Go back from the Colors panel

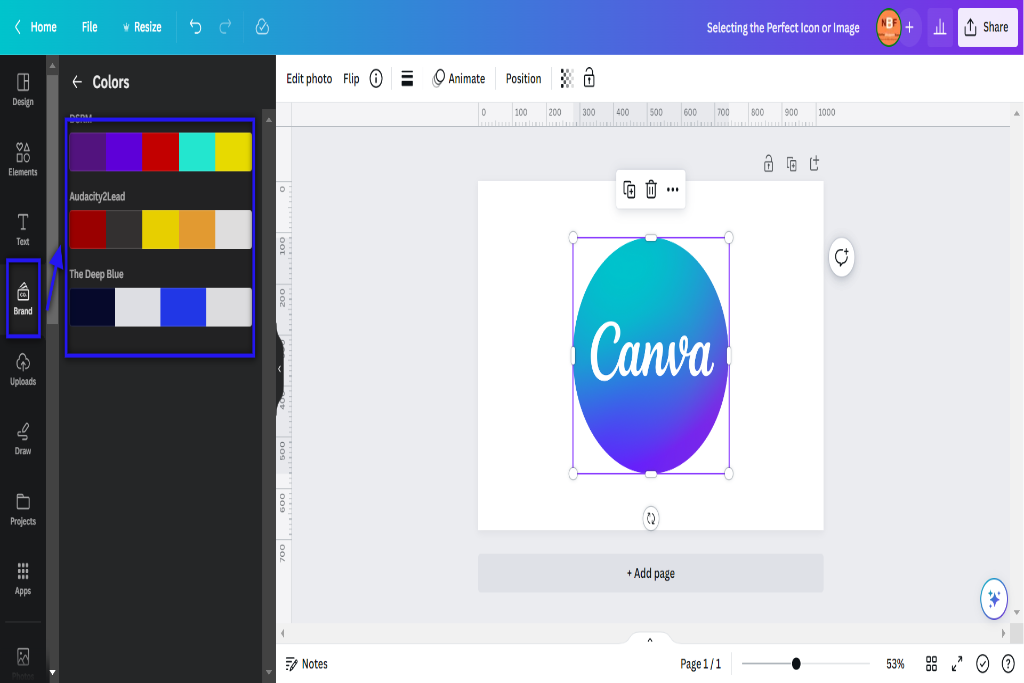(x=77, y=82)
